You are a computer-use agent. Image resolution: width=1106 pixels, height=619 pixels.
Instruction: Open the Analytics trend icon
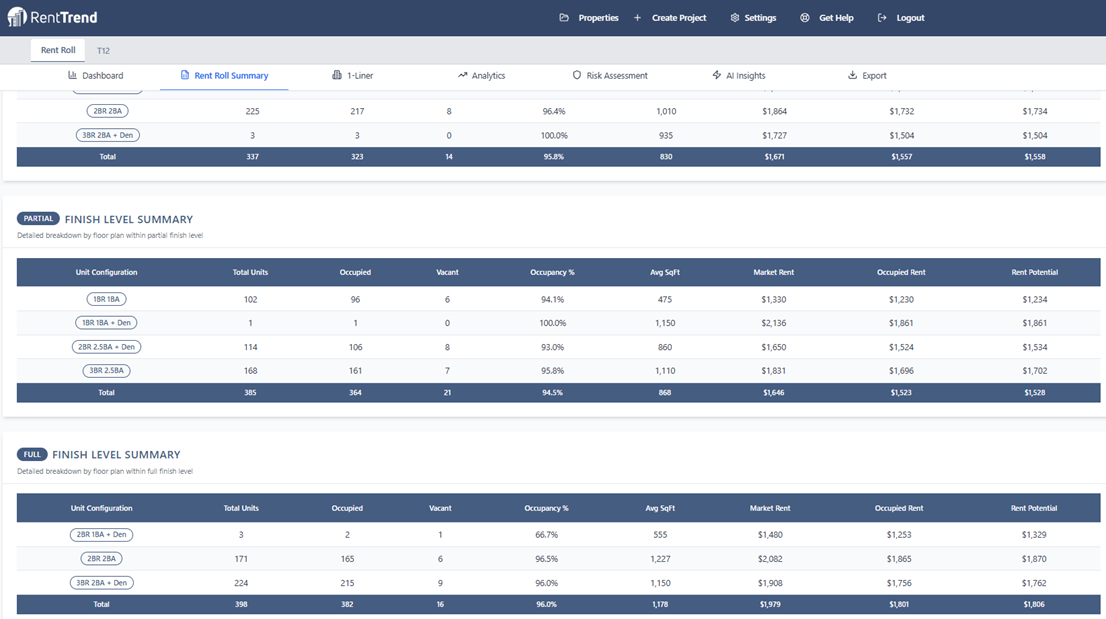[462, 75]
